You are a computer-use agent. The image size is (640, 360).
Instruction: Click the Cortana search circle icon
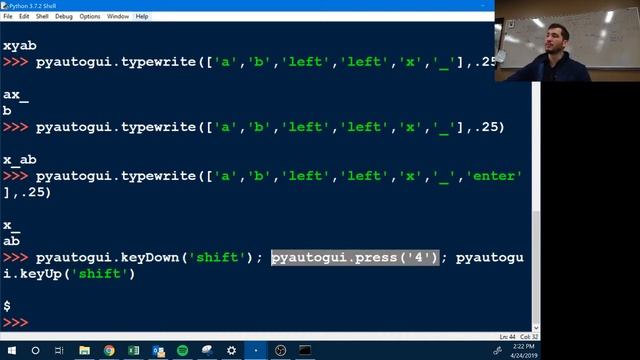[x=36, y=351]
